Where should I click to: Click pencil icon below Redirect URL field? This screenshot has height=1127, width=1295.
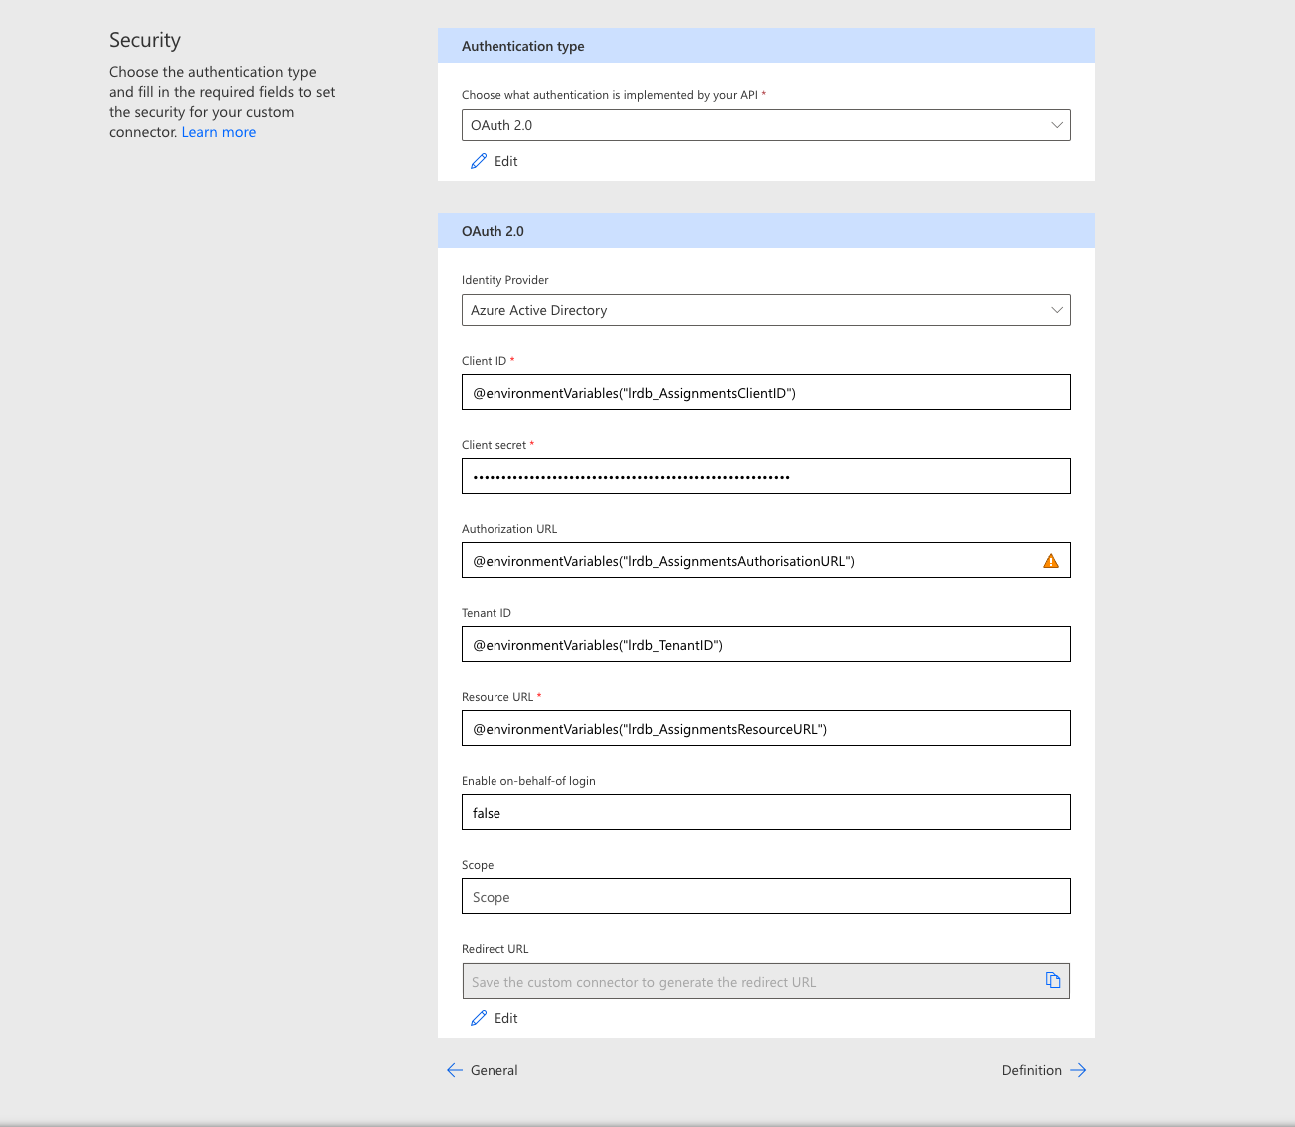point(479,1018)
